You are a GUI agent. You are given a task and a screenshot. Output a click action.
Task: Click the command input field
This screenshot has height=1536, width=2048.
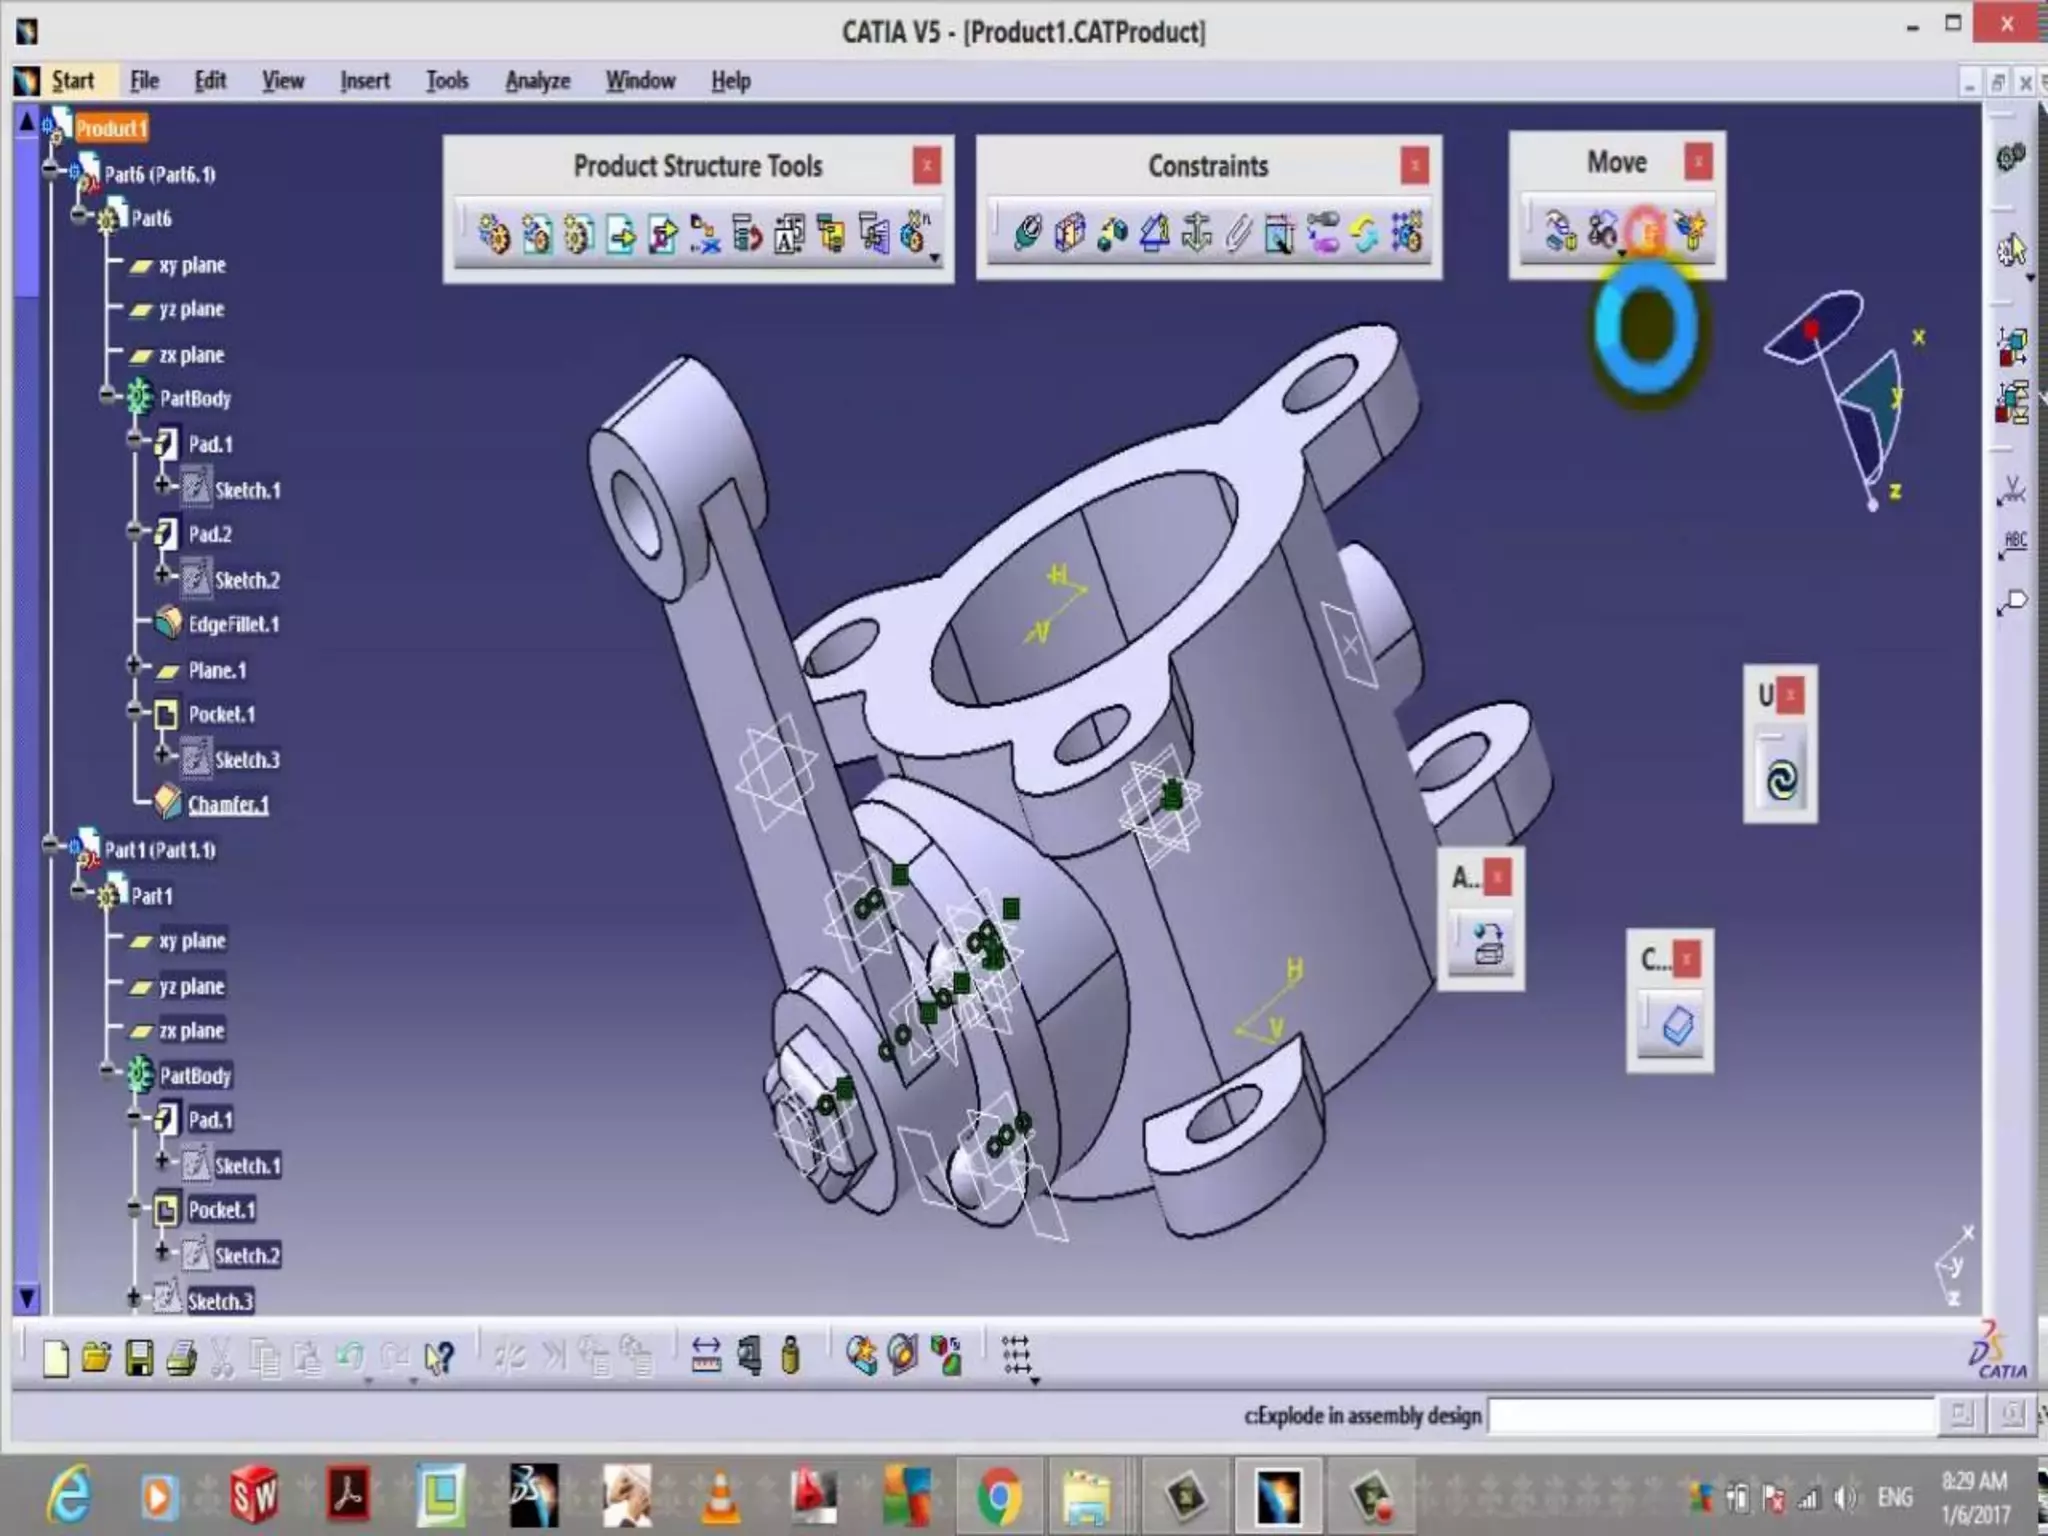(x=1710, y=1415)
